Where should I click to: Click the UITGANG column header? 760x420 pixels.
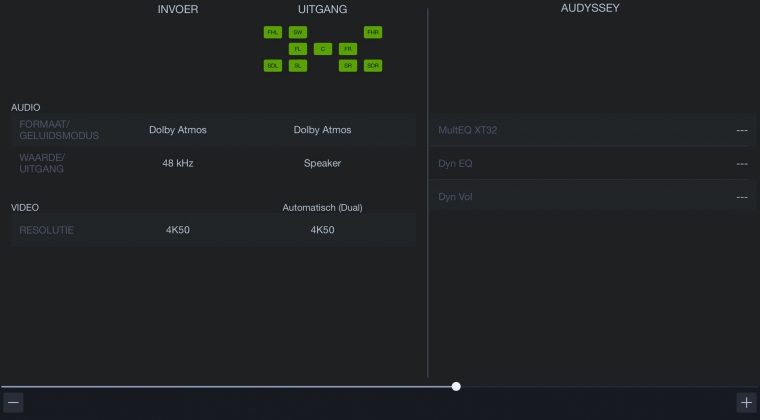coord(322,9)
